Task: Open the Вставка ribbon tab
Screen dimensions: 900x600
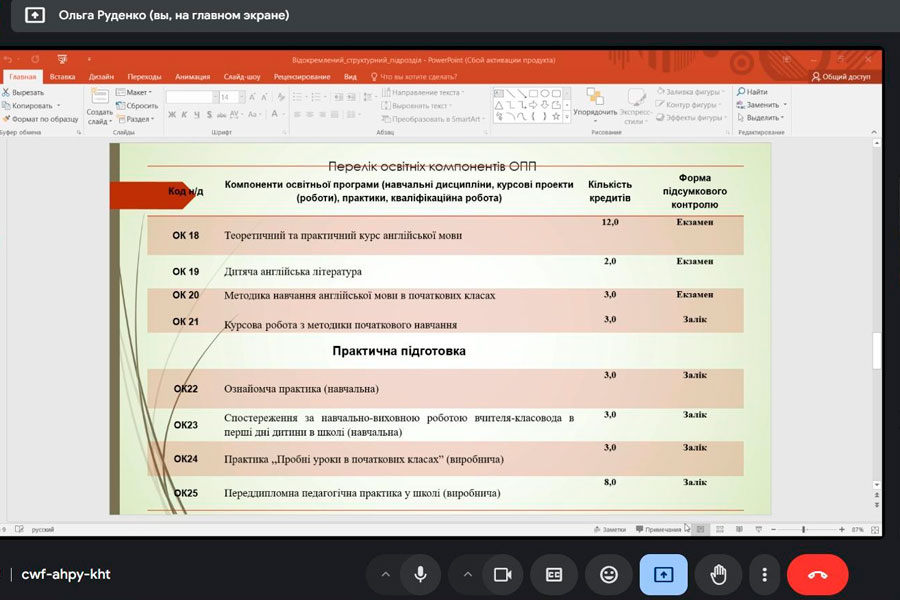Action: [x=62, y=76]
